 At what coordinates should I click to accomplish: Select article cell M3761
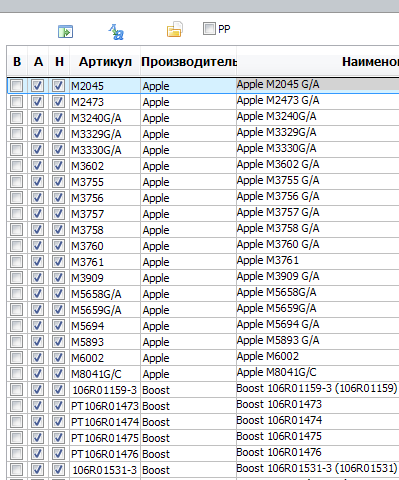105,262
